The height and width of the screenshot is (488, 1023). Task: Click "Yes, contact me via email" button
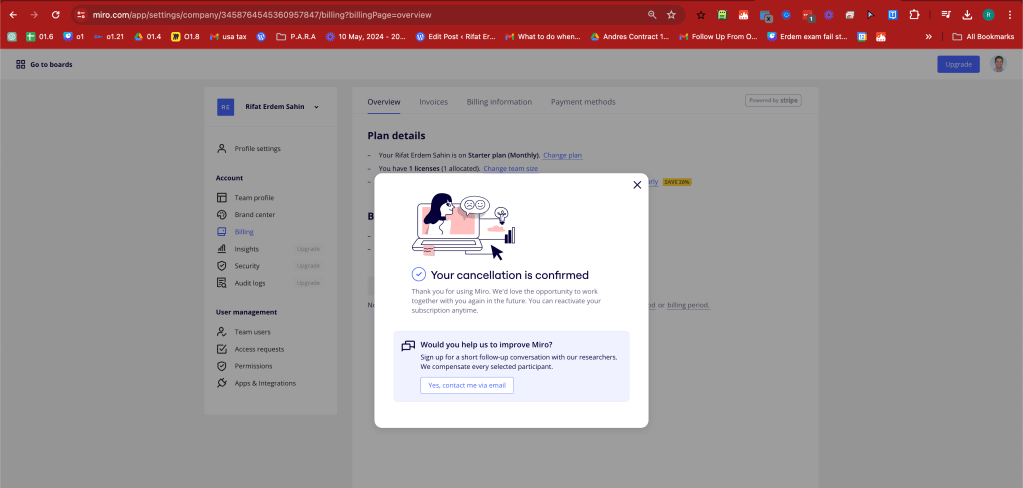(x=467, y=386)
